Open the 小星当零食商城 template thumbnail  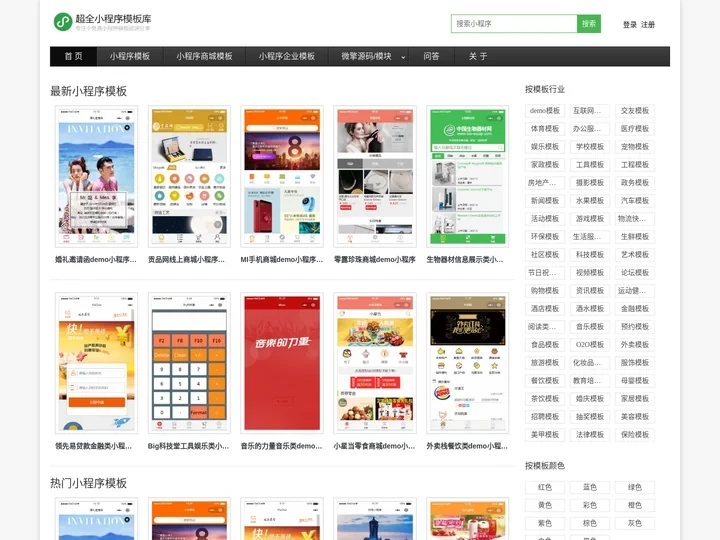(x=375, y=363)
